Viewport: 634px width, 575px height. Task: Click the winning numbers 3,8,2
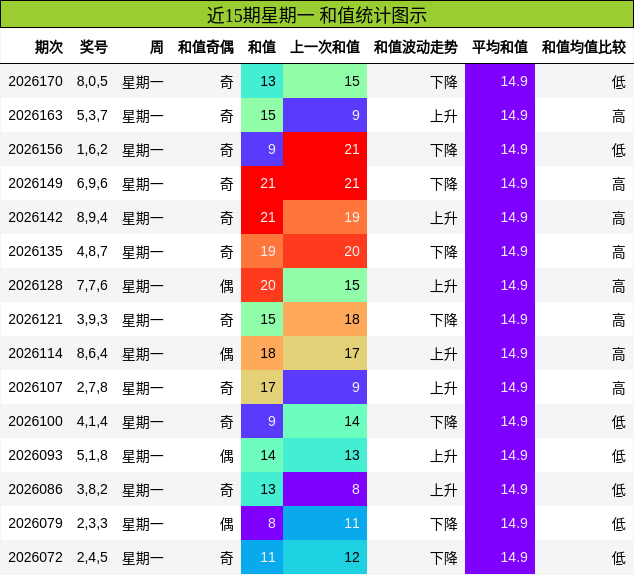(92, 489)
